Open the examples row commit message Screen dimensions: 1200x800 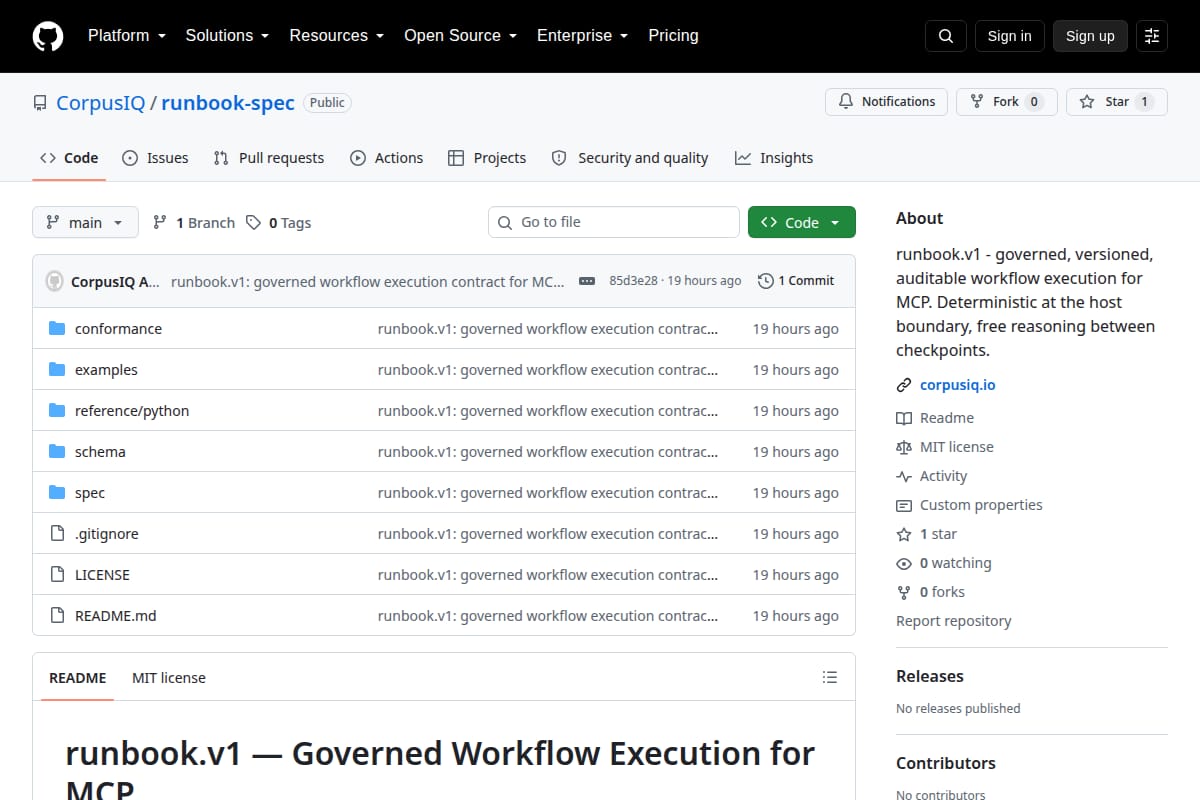click(548, 369)
